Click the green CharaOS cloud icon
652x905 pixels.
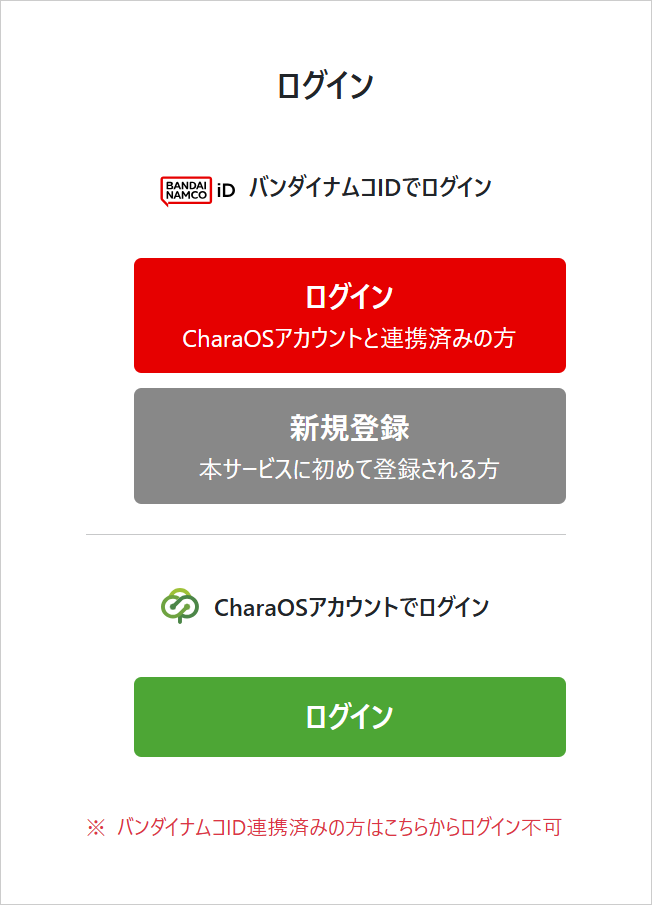181,606
